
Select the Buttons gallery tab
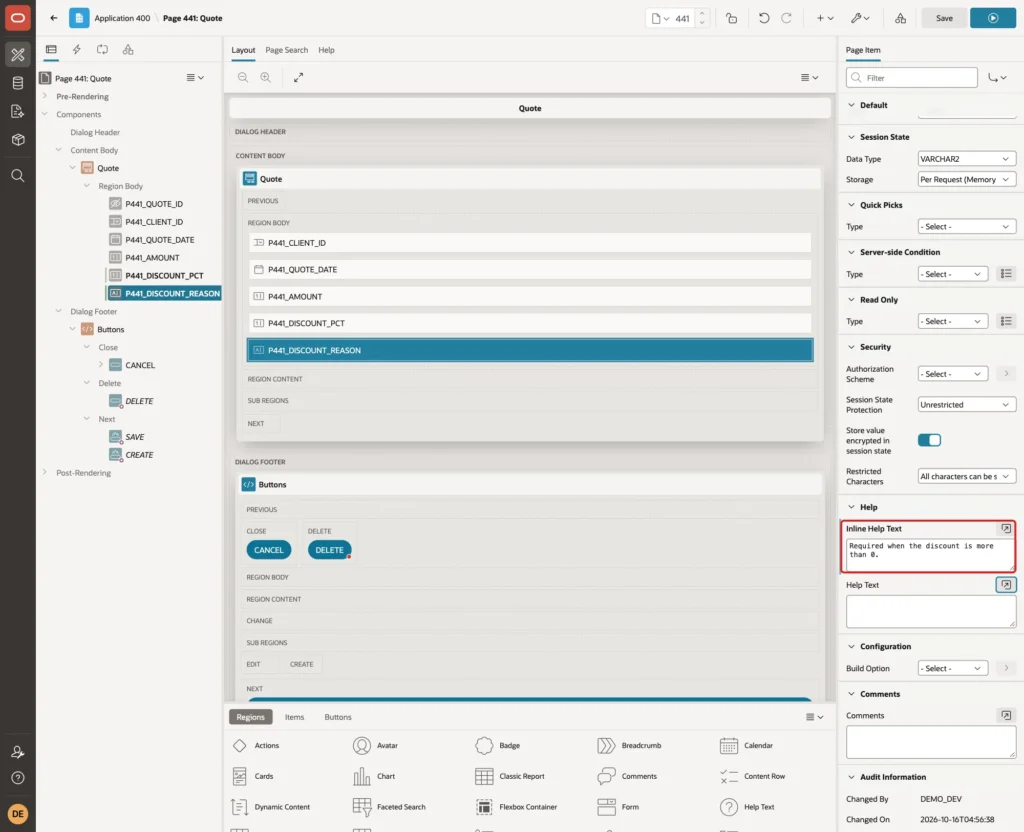(x=338, y=717)
